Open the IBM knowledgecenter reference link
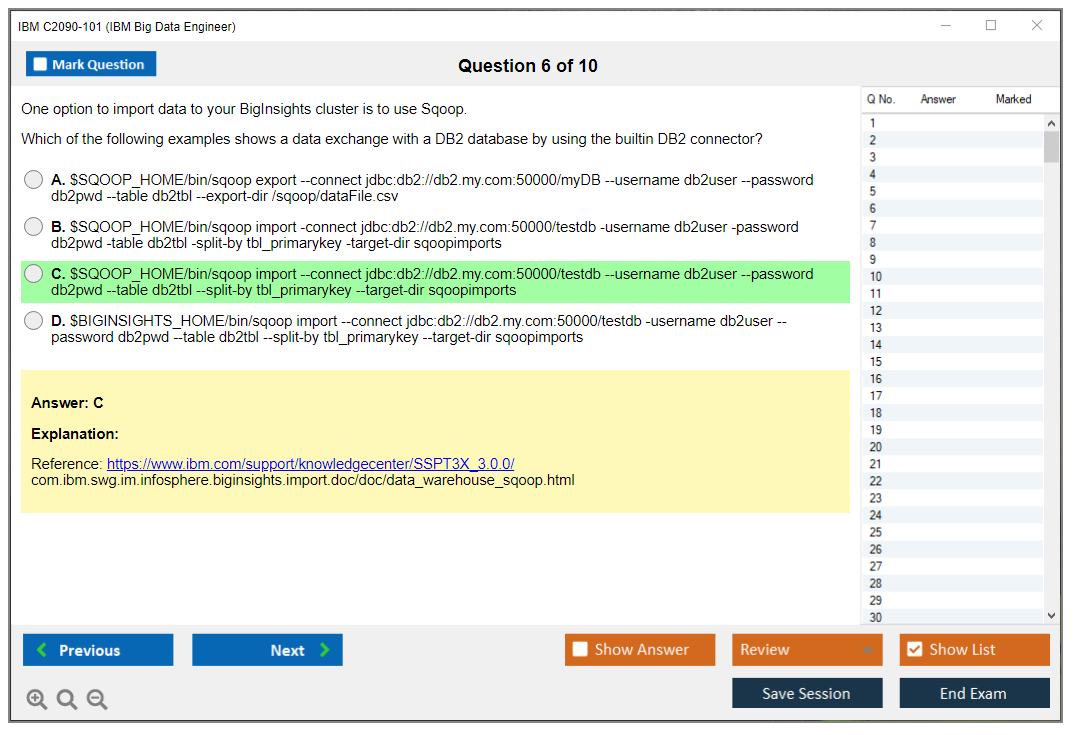1075x735 pixels. click(310, 464)
